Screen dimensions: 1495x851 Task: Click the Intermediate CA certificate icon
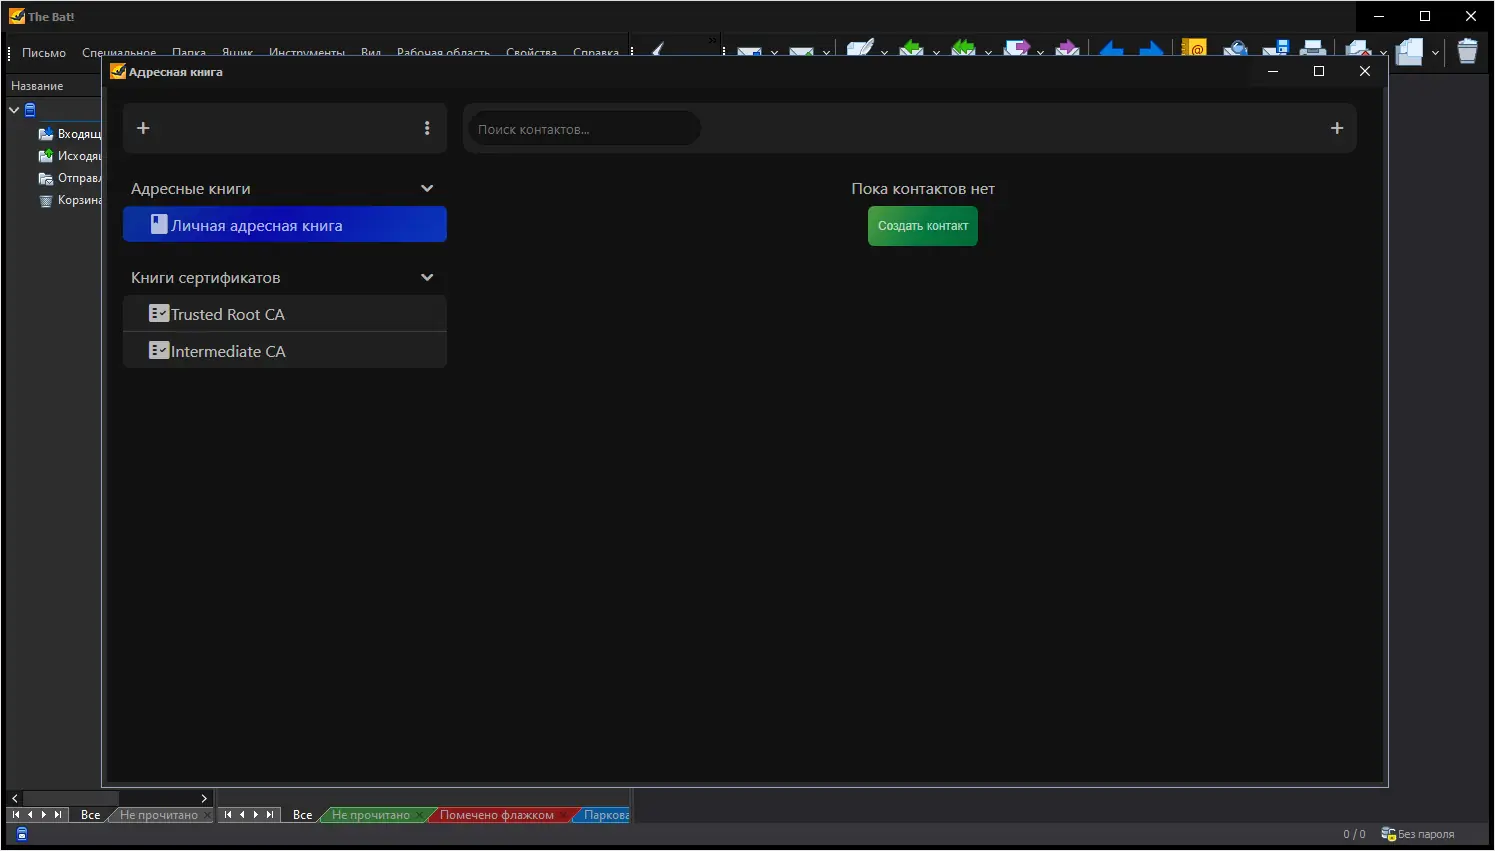click(158, 351)
